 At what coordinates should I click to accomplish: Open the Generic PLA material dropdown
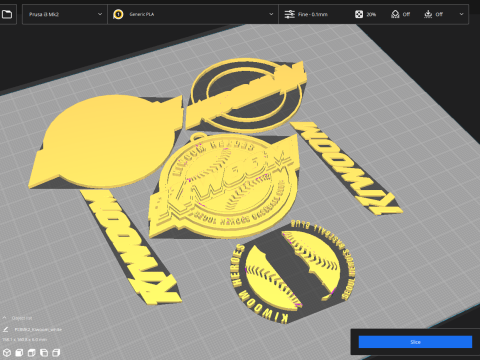click(193, 14)
